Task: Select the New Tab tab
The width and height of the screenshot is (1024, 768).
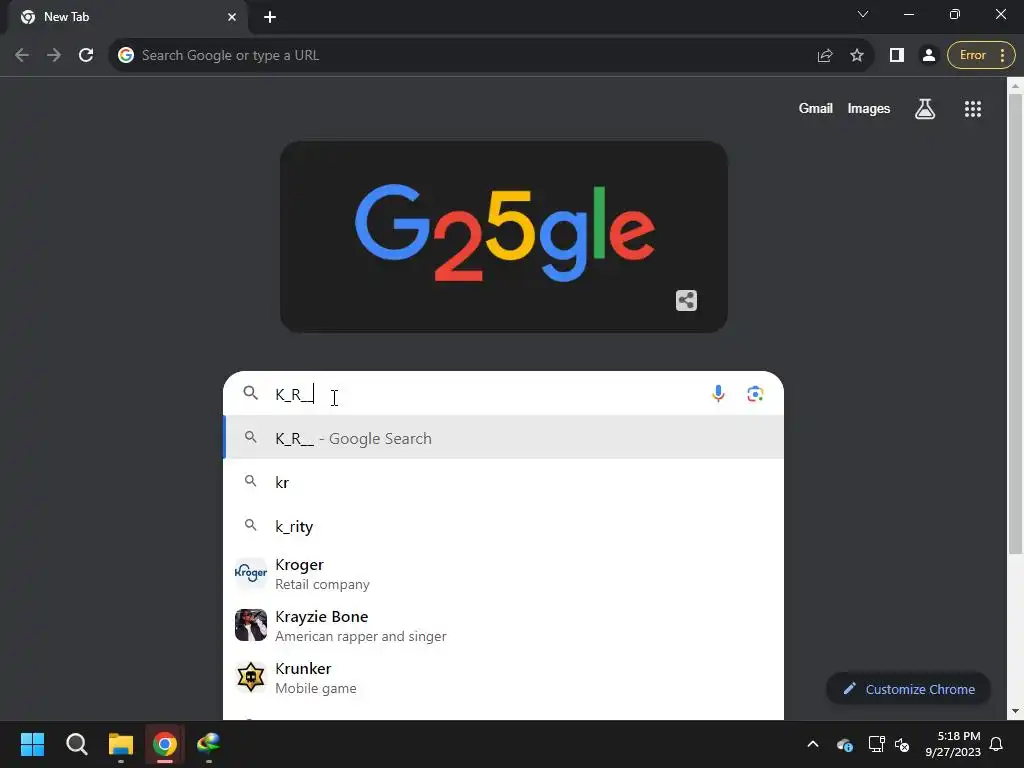Action: point(127,17)
